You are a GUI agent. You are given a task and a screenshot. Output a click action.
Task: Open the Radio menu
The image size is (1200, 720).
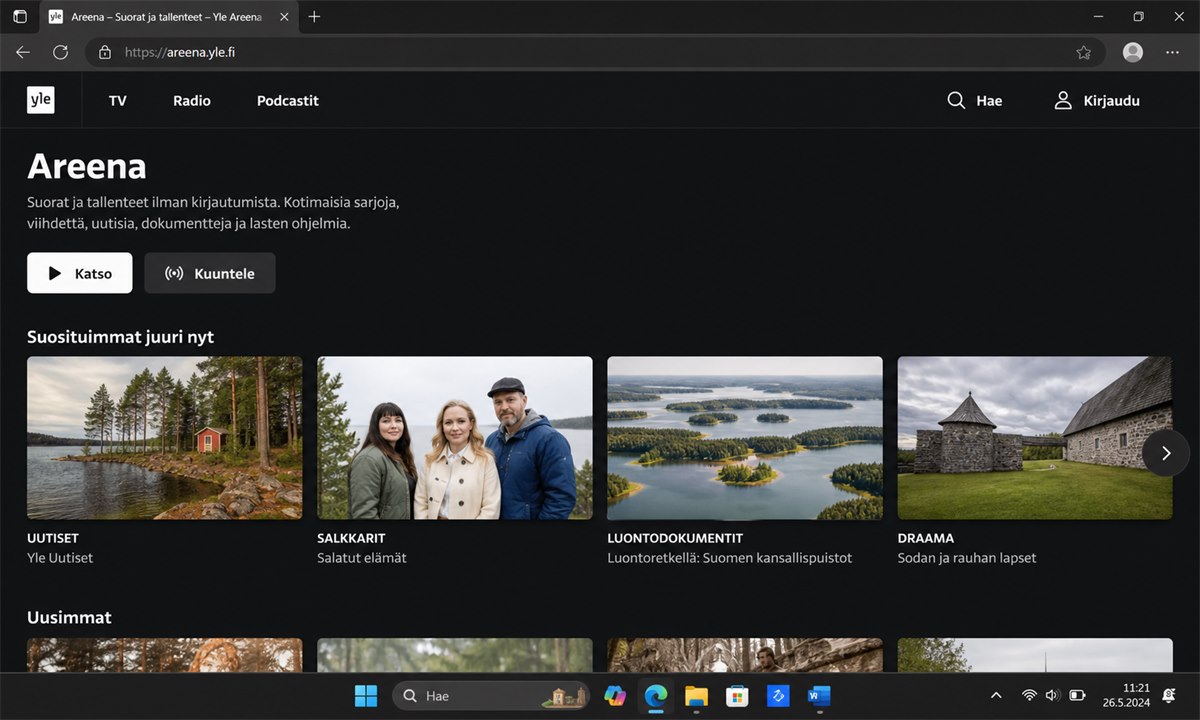192,101
